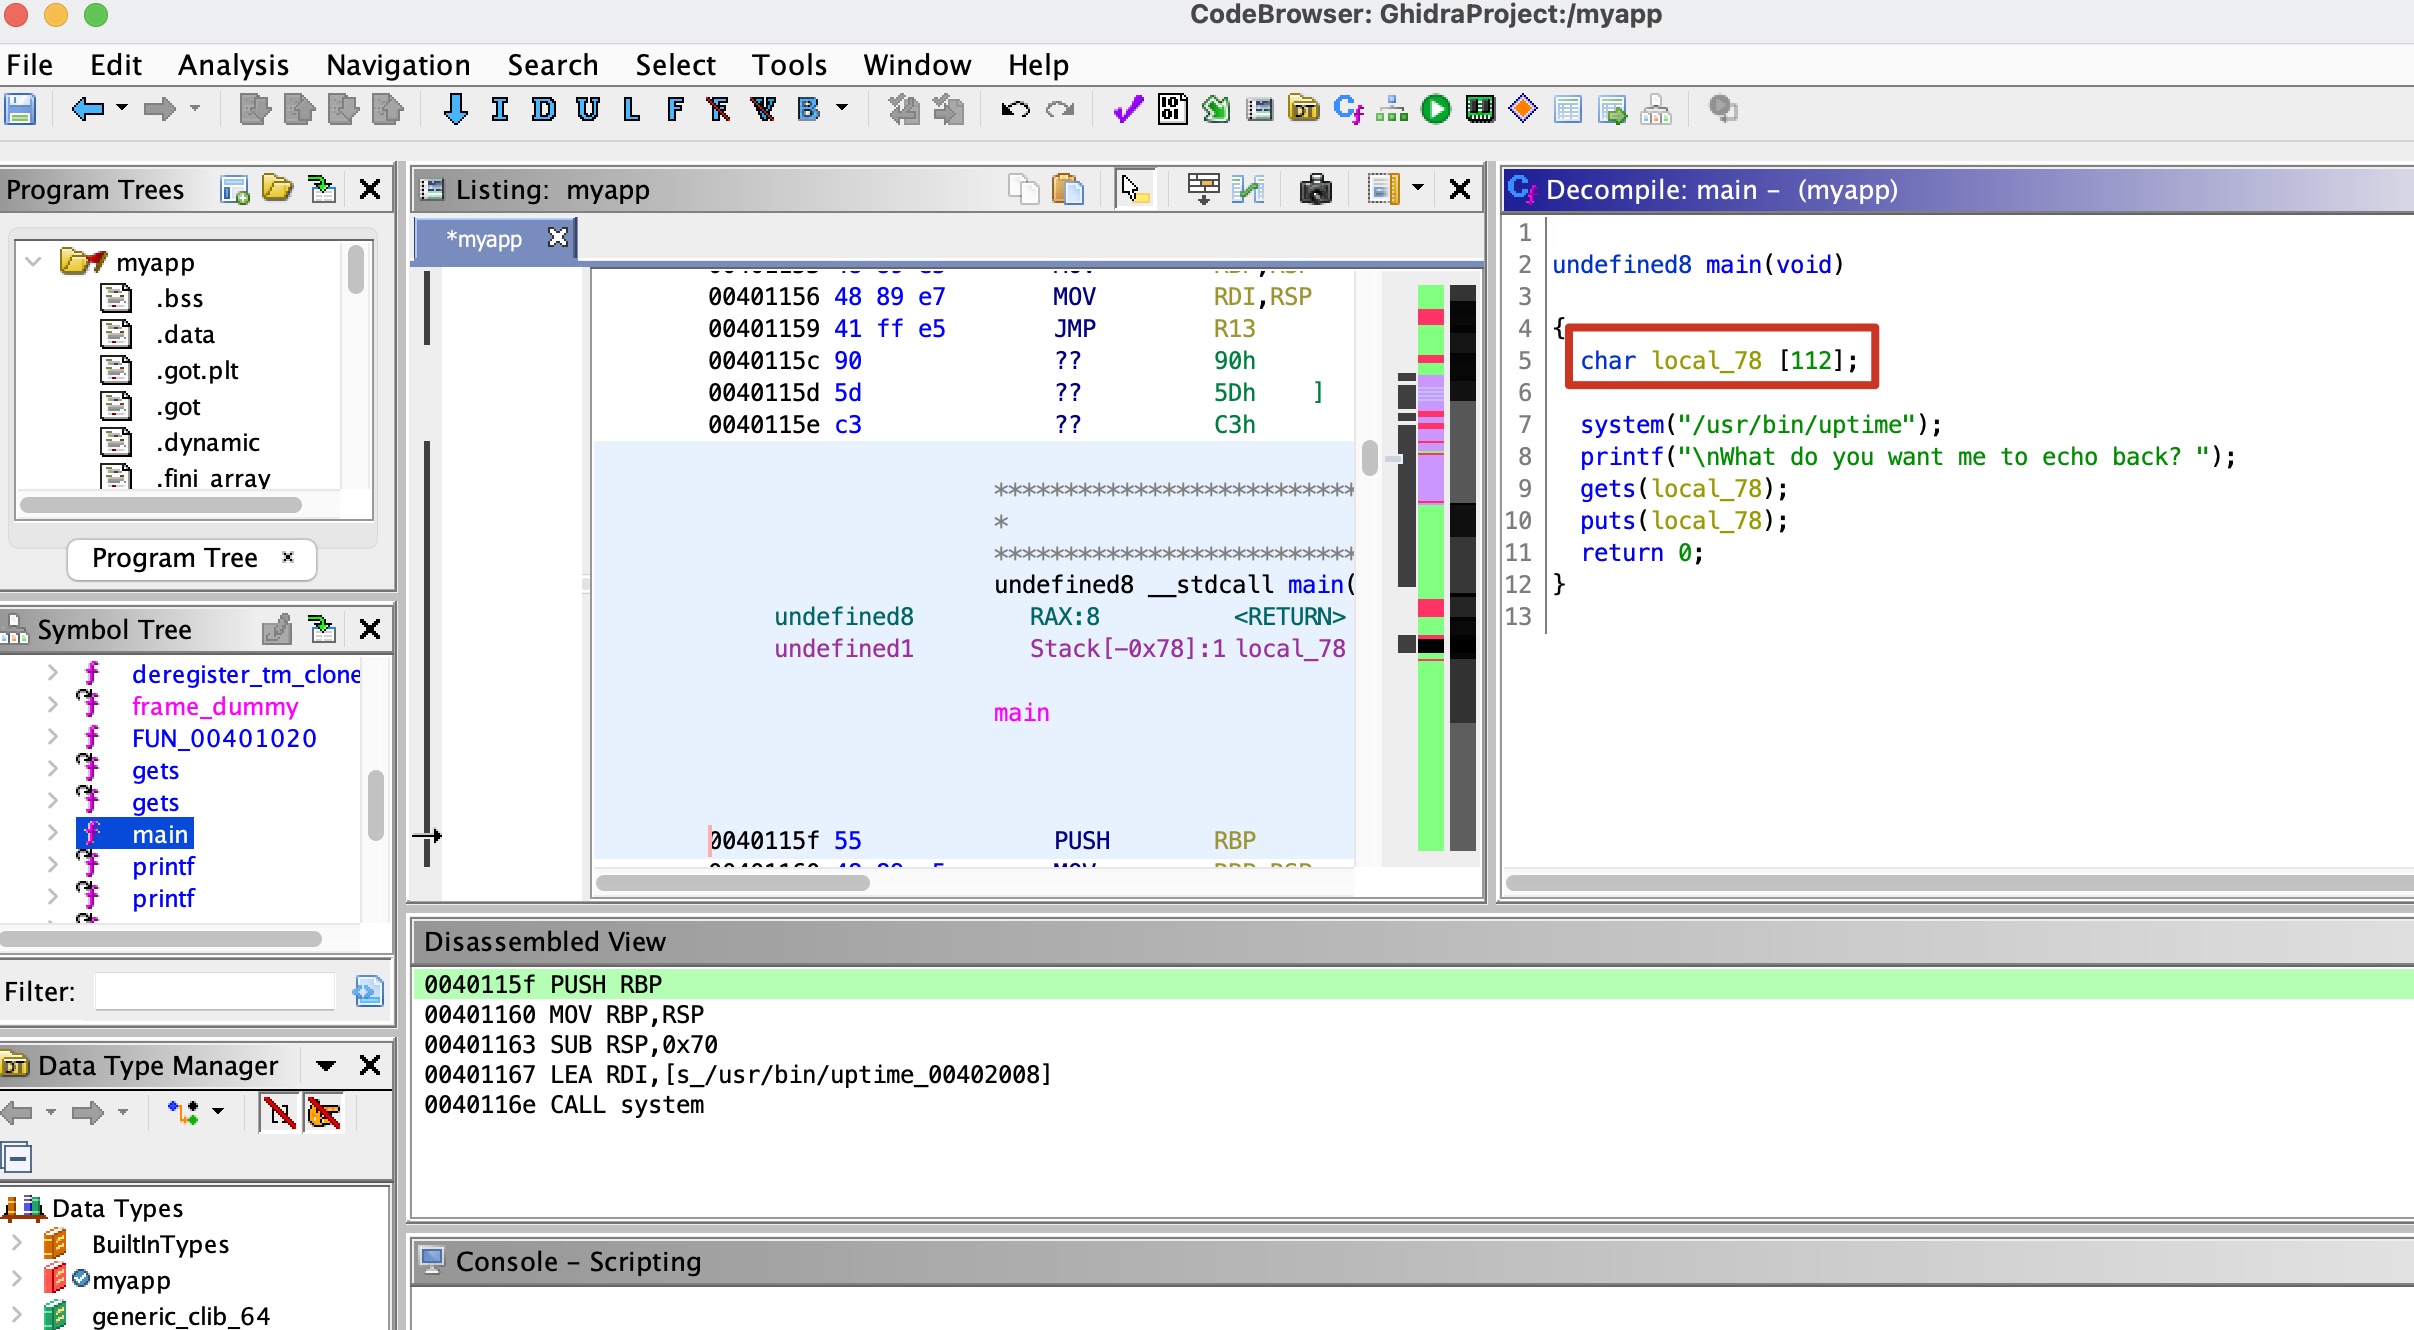The image size is (2414, 1330).
Task: Click the 'Go to next instruction' I icon
Action: coord(500,109)
